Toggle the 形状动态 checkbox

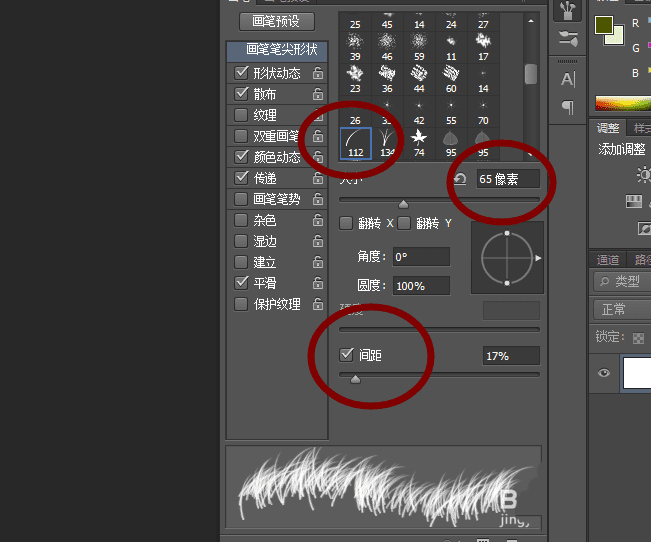(x=241, y=73)
